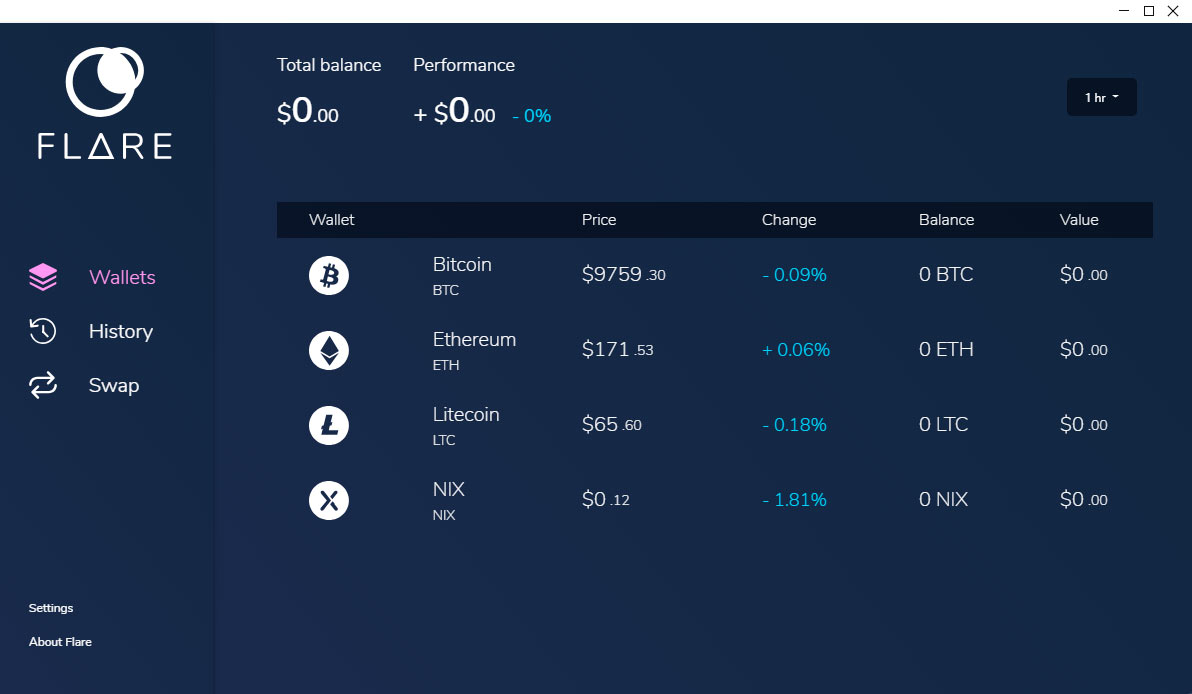The image size is (1192, 694).
Task: Select the NIX coin icon
Action: (329, 500)
